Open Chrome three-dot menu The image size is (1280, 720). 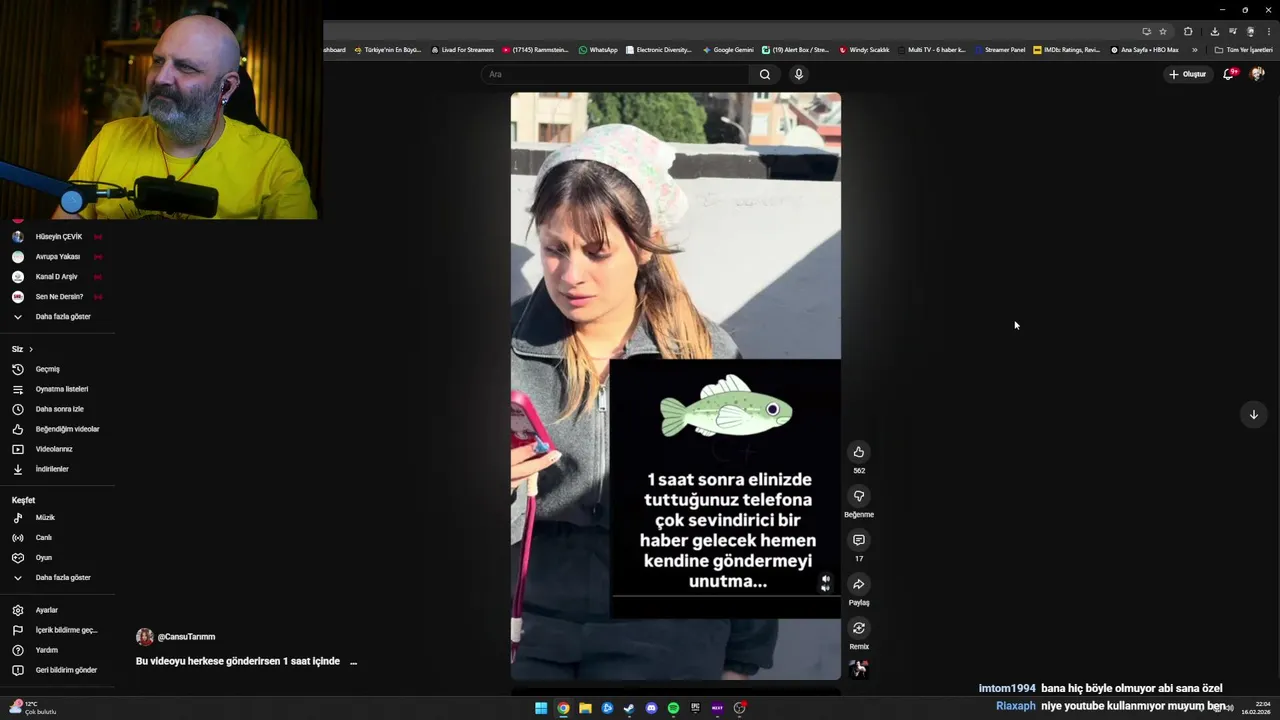(x=1268, y=31)
